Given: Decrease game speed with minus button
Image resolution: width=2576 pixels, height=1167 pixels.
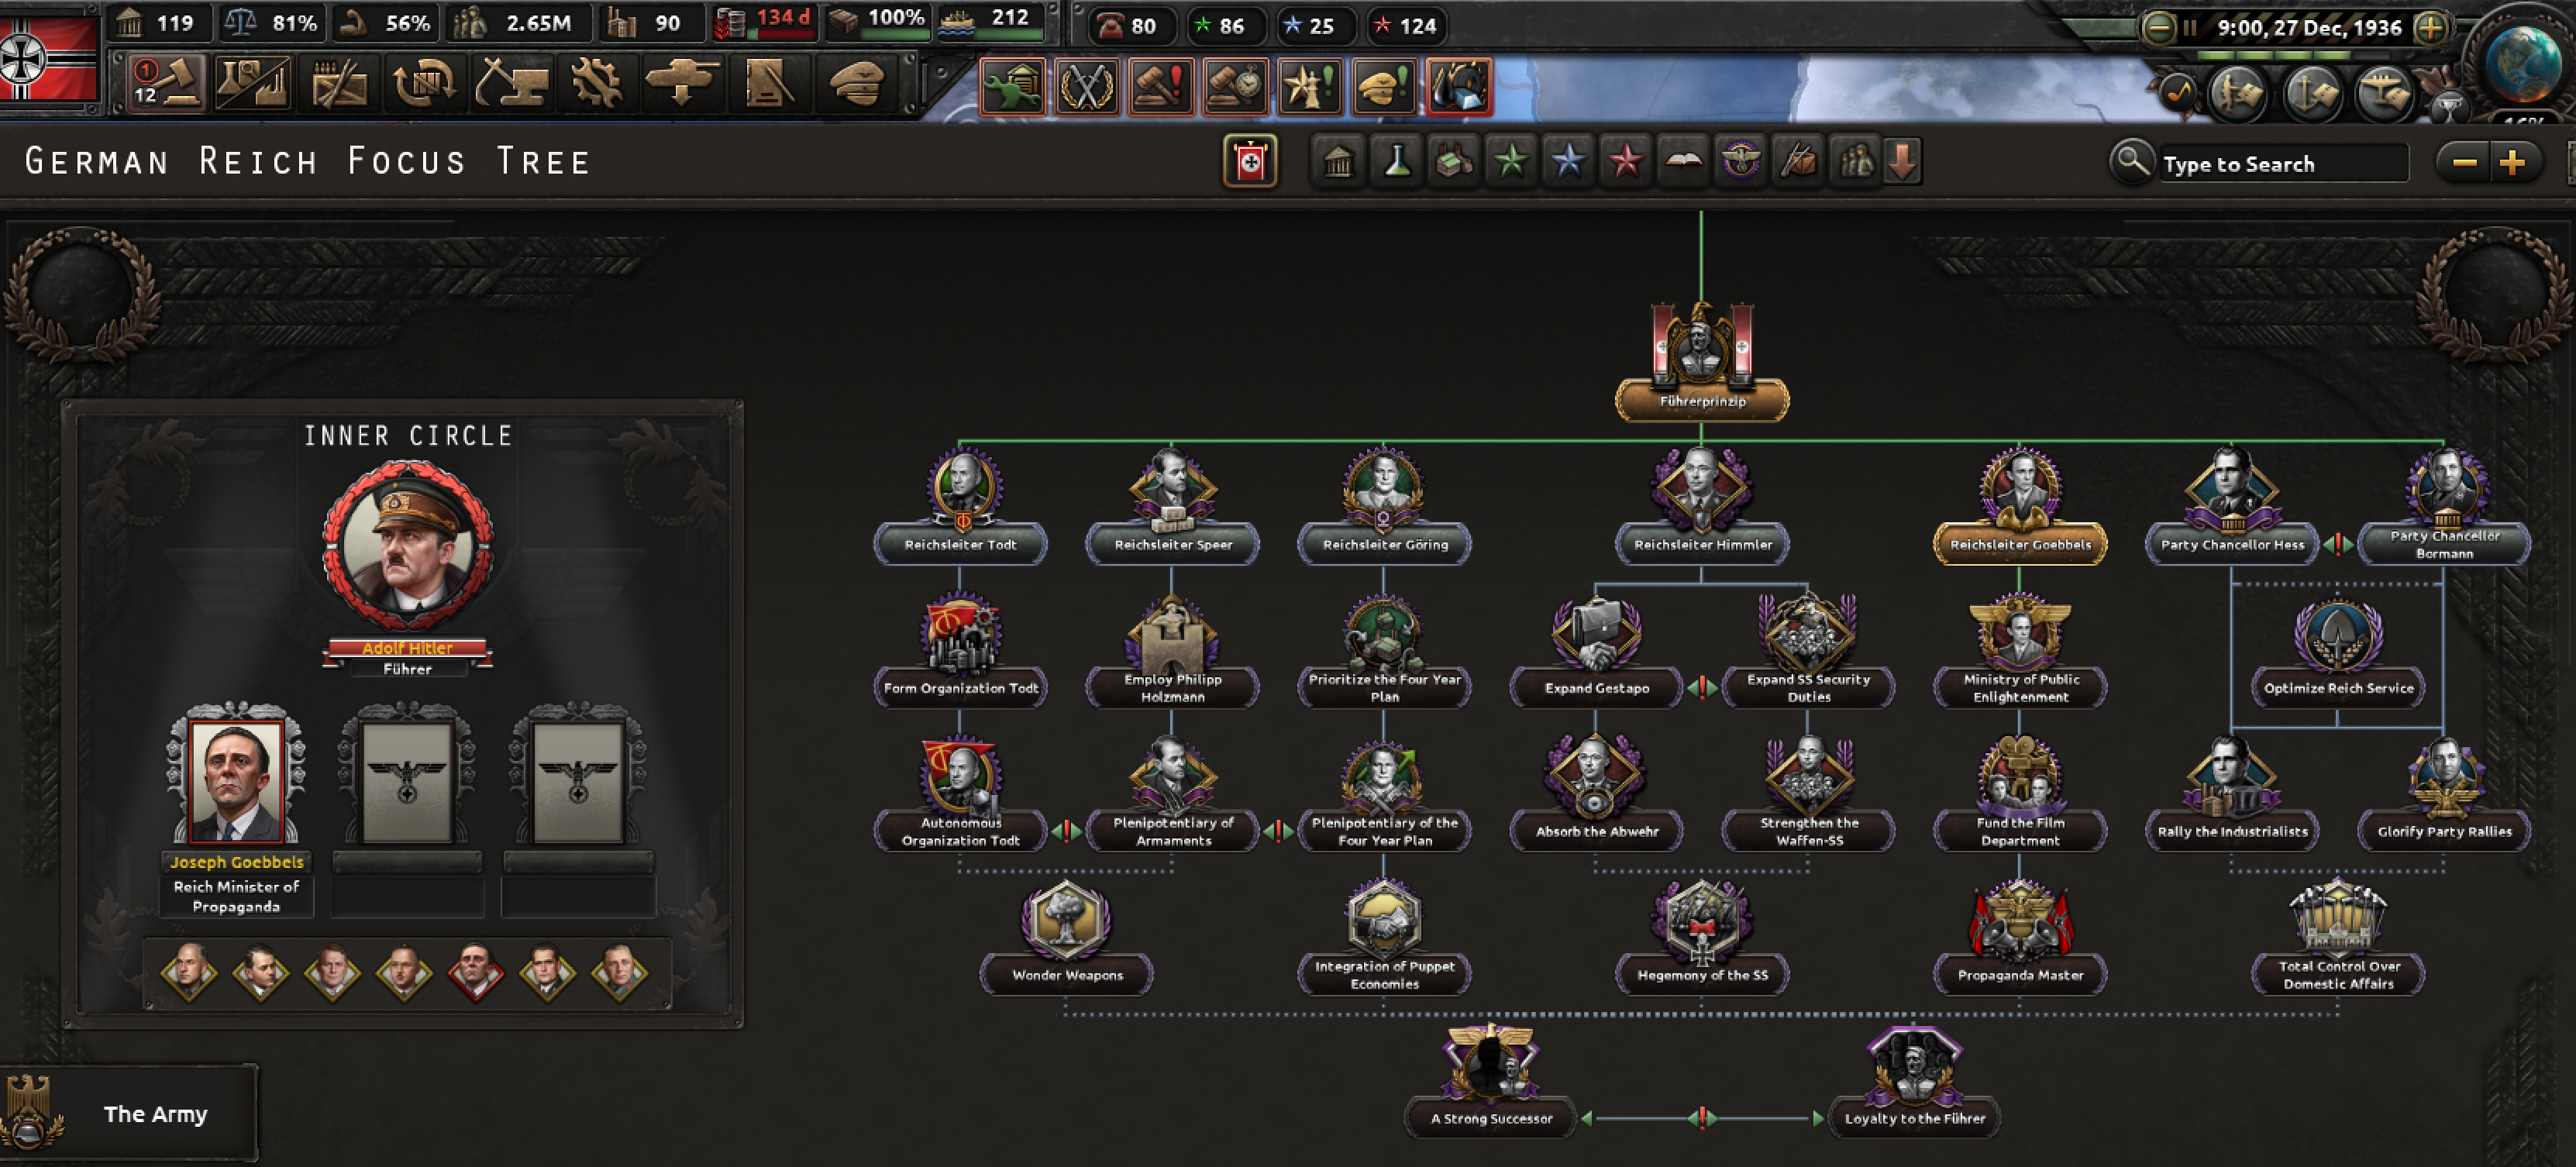Looking at the screenshot, I should (x=2158, y=28).
